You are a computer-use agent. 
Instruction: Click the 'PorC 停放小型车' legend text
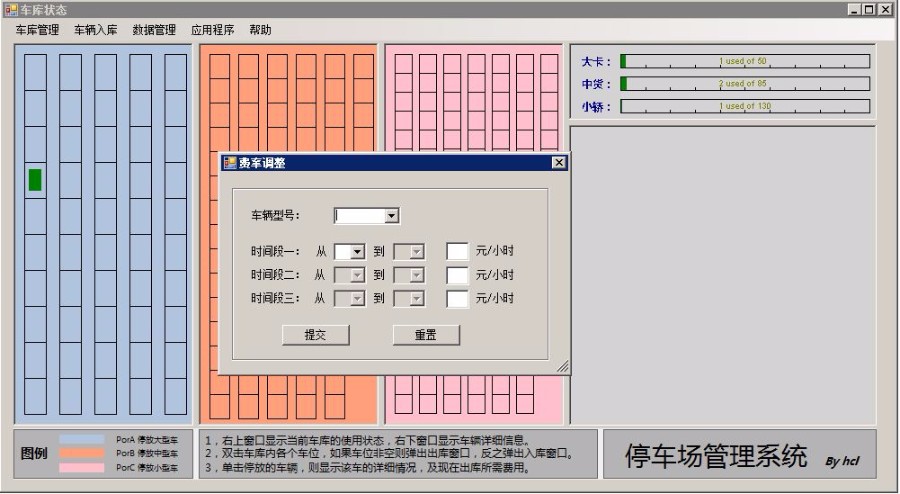(147, 468)
